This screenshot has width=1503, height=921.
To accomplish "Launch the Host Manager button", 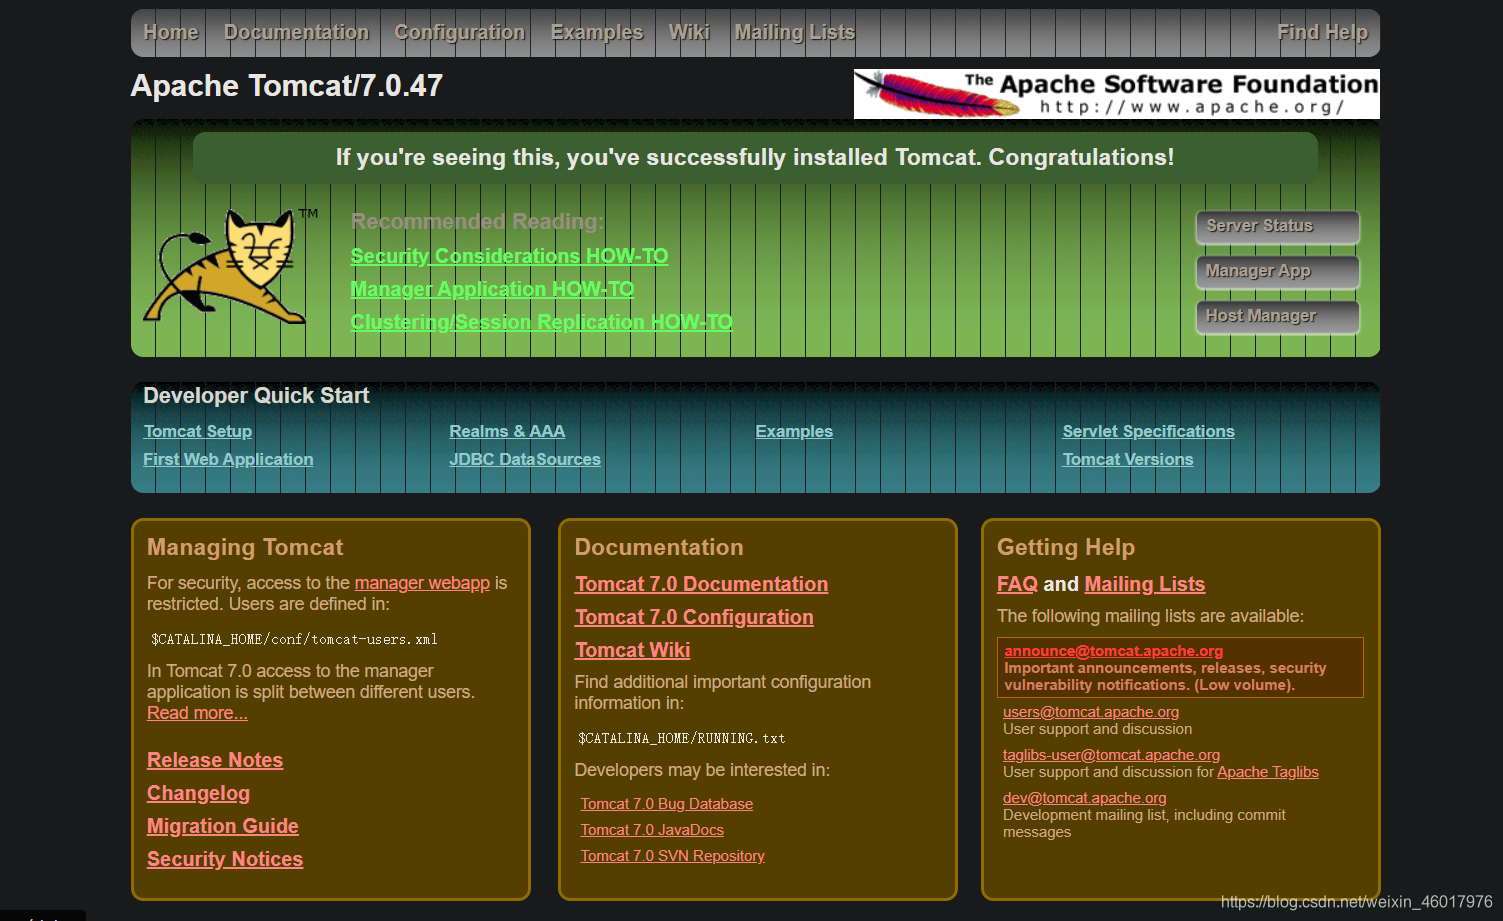I will [x=1278, y=317].
